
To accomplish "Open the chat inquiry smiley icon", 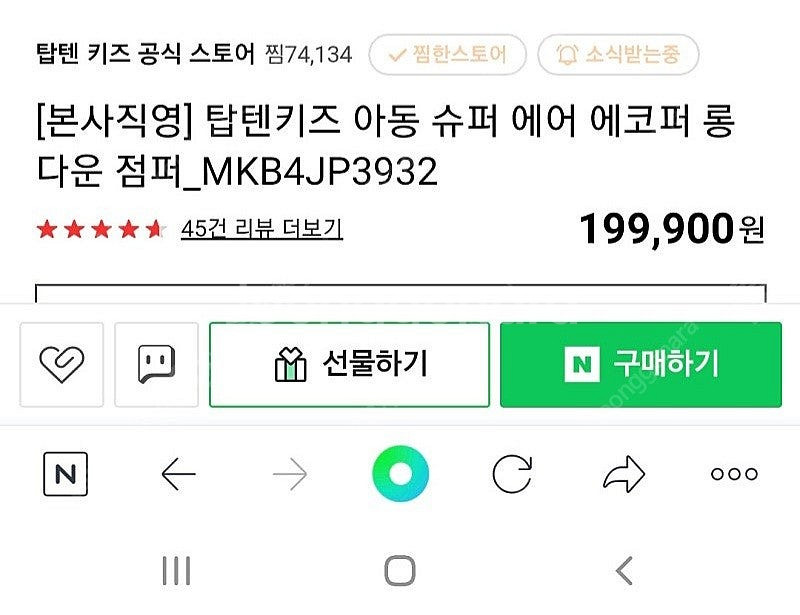I will [x=156, y=364].
